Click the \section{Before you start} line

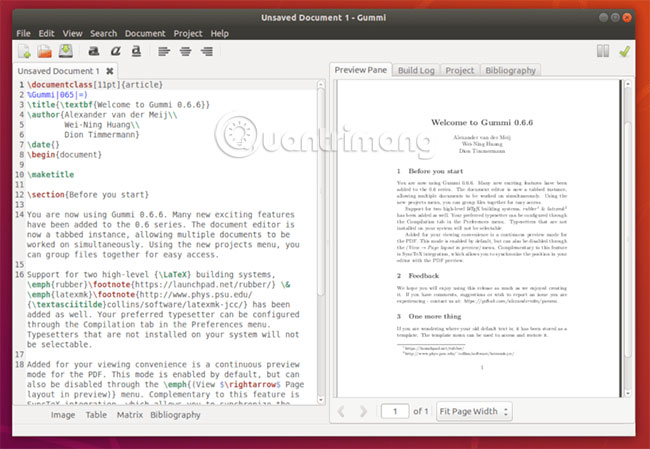(x=88, y=194)
